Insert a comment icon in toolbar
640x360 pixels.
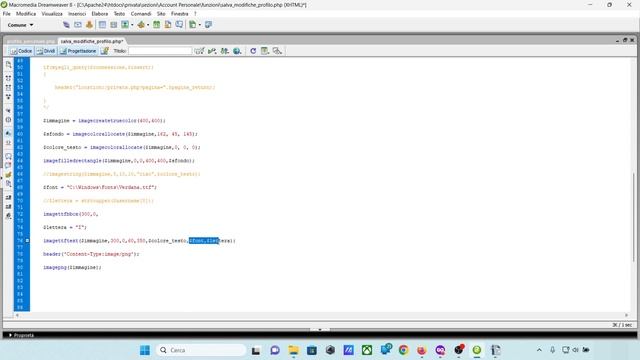click(x=179, y=25)
